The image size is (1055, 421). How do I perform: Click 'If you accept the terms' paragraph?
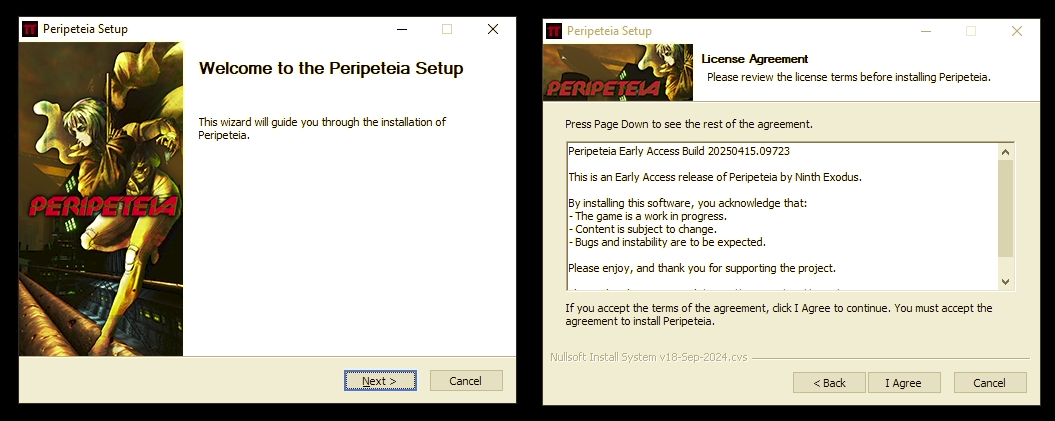click(778, 315)
